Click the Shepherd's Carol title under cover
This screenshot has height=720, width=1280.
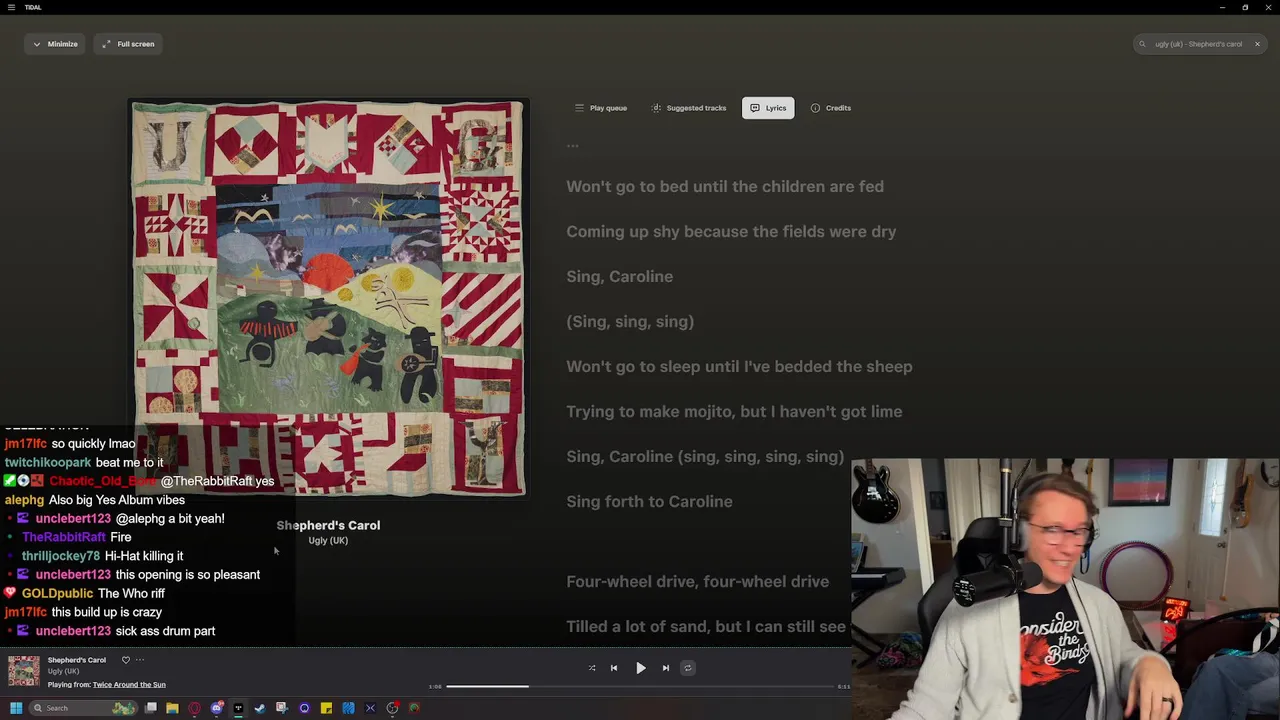click(328, 525)
